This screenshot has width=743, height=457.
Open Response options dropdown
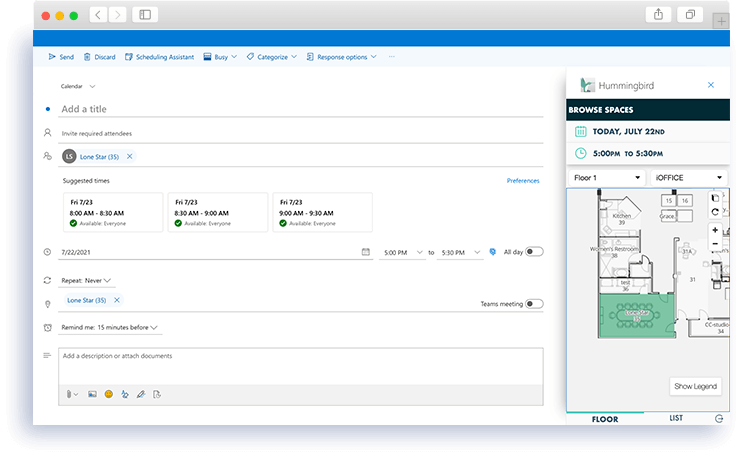click(341, 57)
